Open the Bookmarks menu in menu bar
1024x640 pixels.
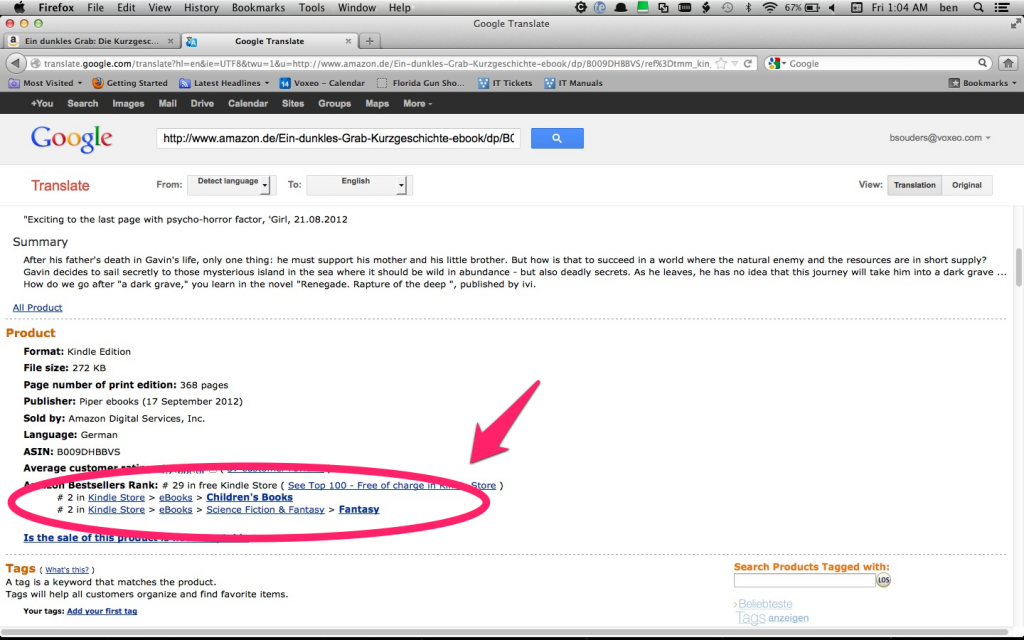258,8
